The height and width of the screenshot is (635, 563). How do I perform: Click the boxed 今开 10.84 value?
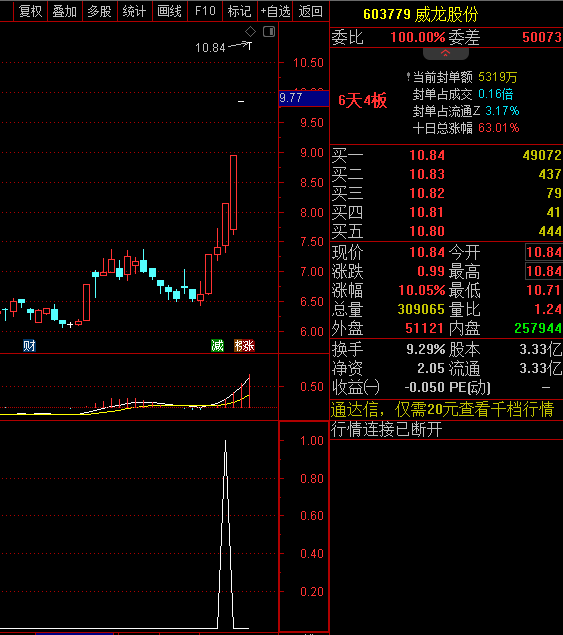(x=544, y=252)
